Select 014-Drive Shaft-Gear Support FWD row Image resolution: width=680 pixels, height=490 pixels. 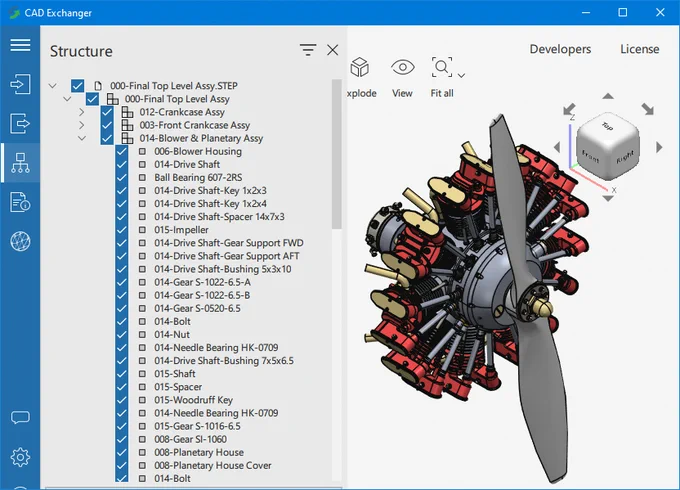[229, 243]
